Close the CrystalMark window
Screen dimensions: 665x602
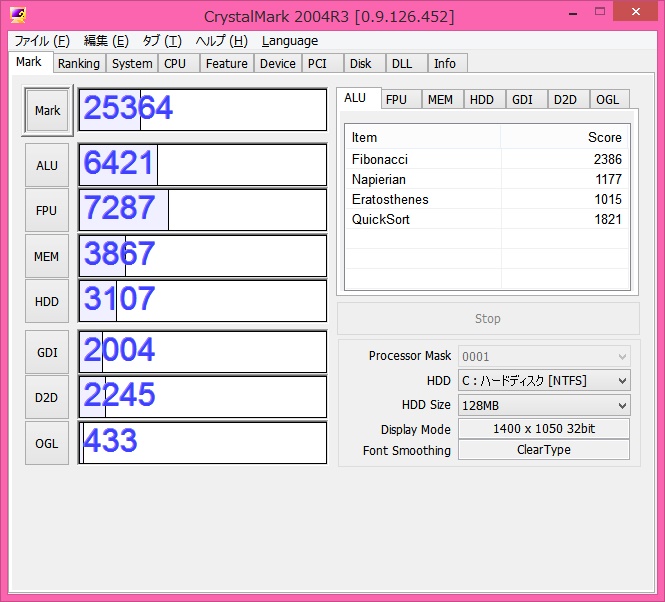(x=635, y=12)
